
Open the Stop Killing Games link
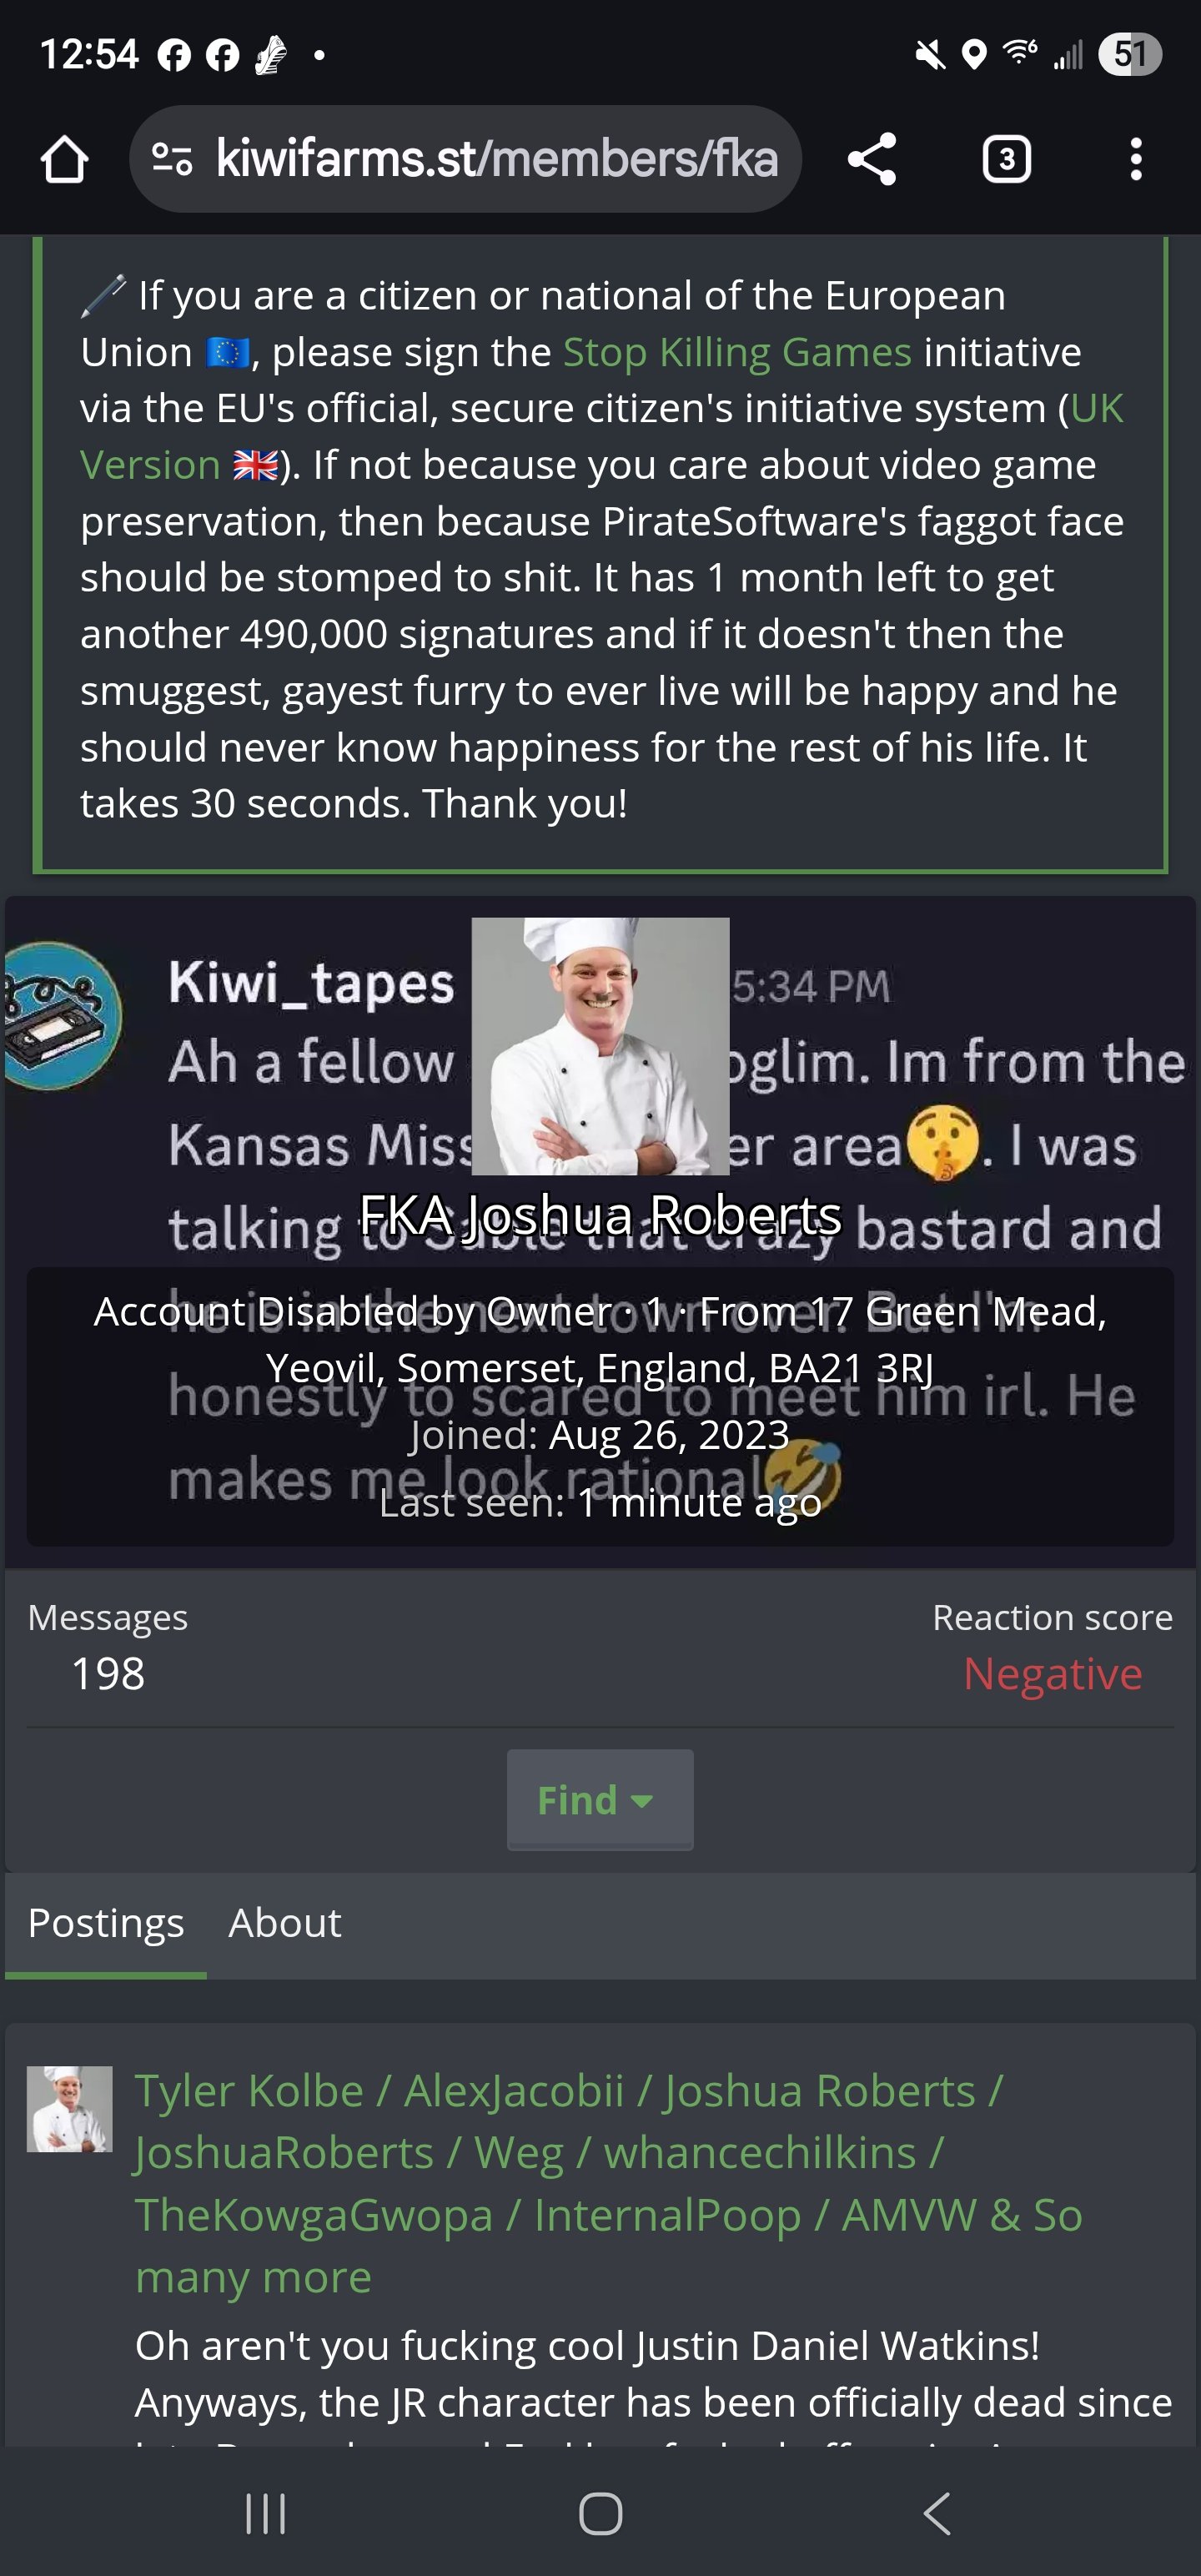click(737, 352)
